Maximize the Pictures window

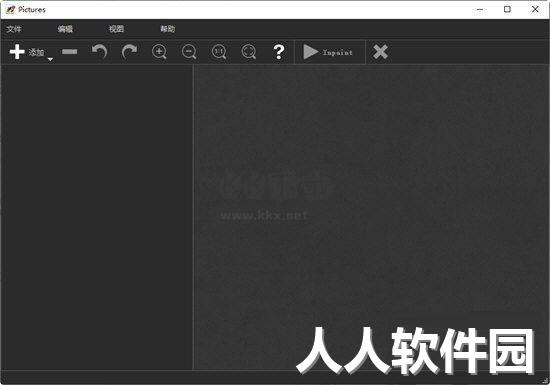pos(507,9)
